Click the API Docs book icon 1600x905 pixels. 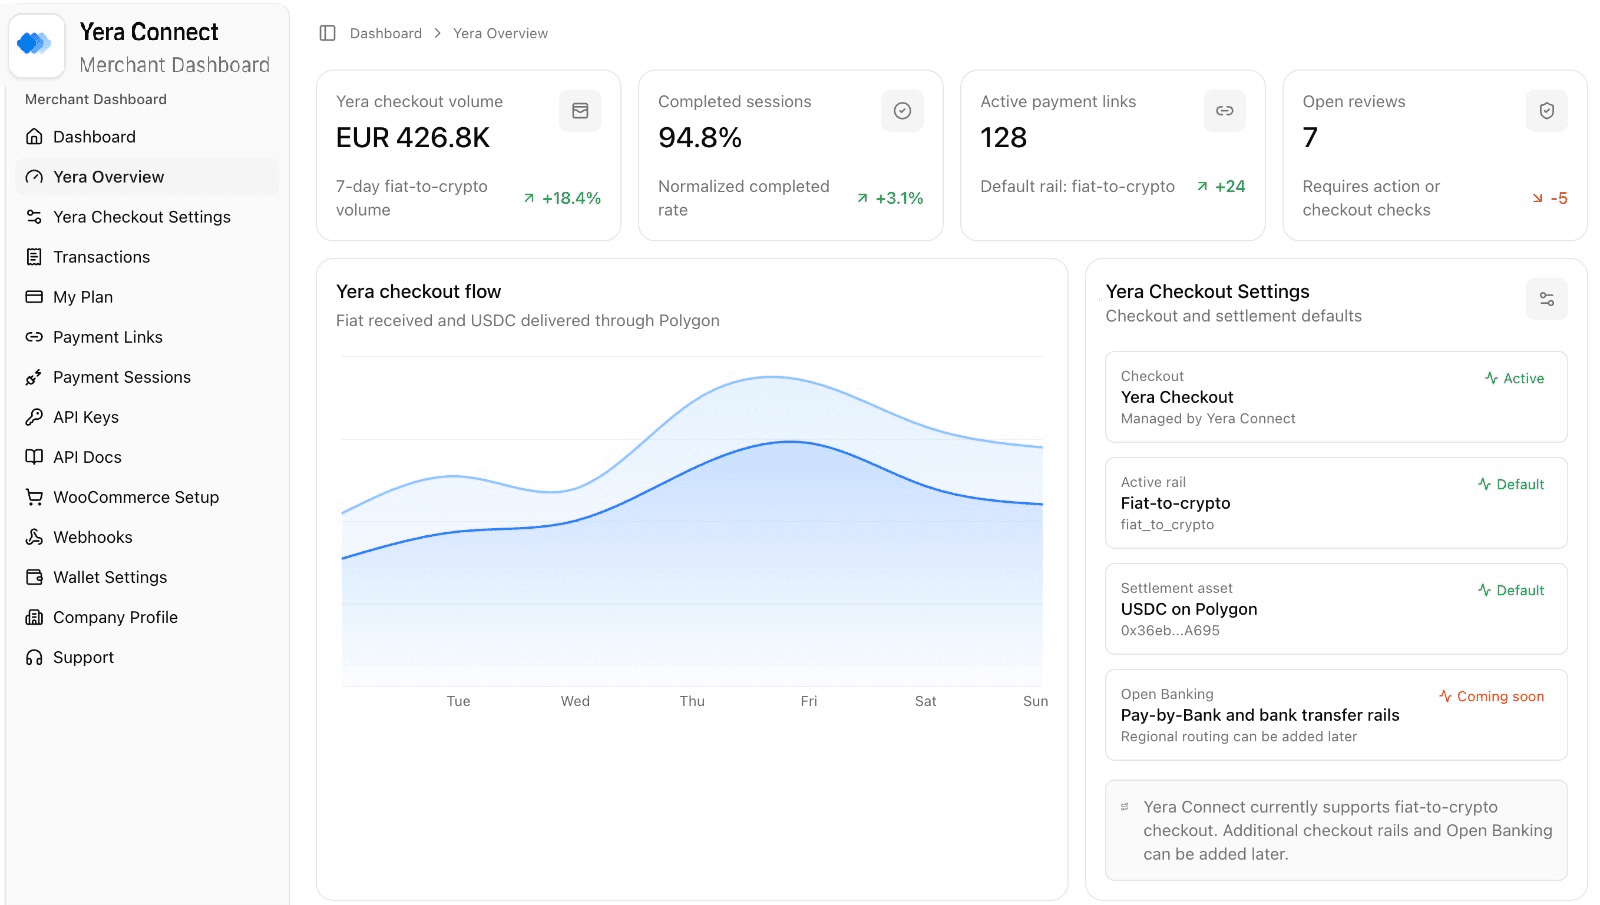tap(34, 457)
